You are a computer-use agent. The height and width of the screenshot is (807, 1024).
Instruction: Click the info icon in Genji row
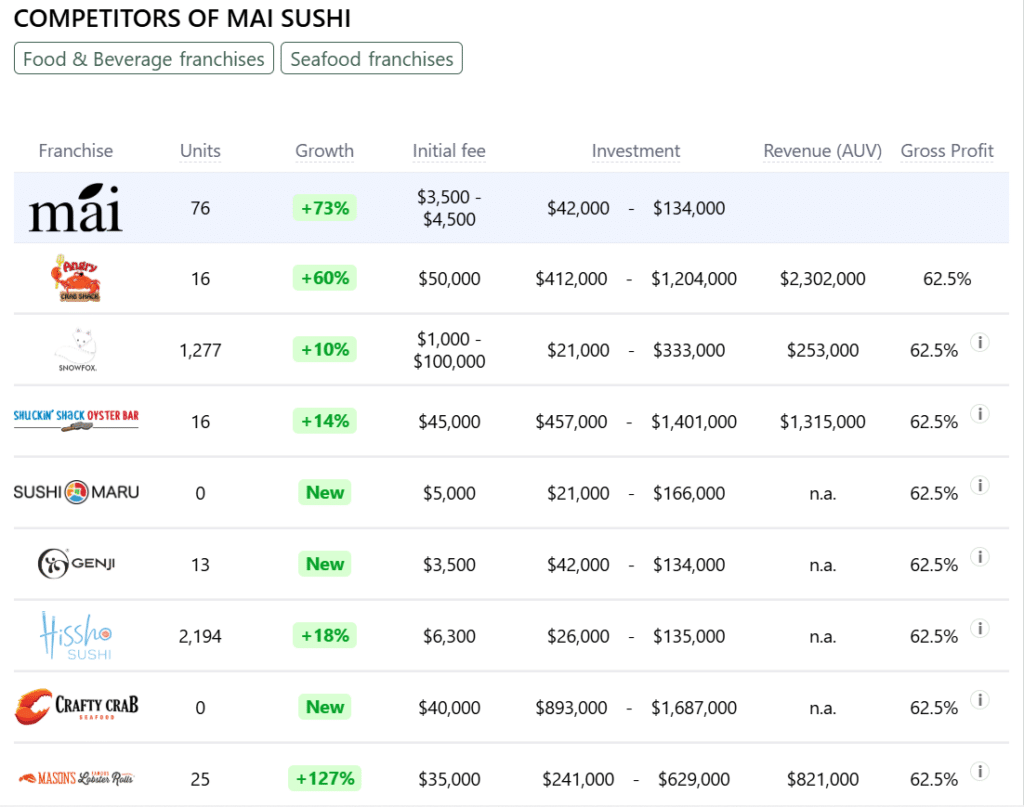click(x=980, y=557)
